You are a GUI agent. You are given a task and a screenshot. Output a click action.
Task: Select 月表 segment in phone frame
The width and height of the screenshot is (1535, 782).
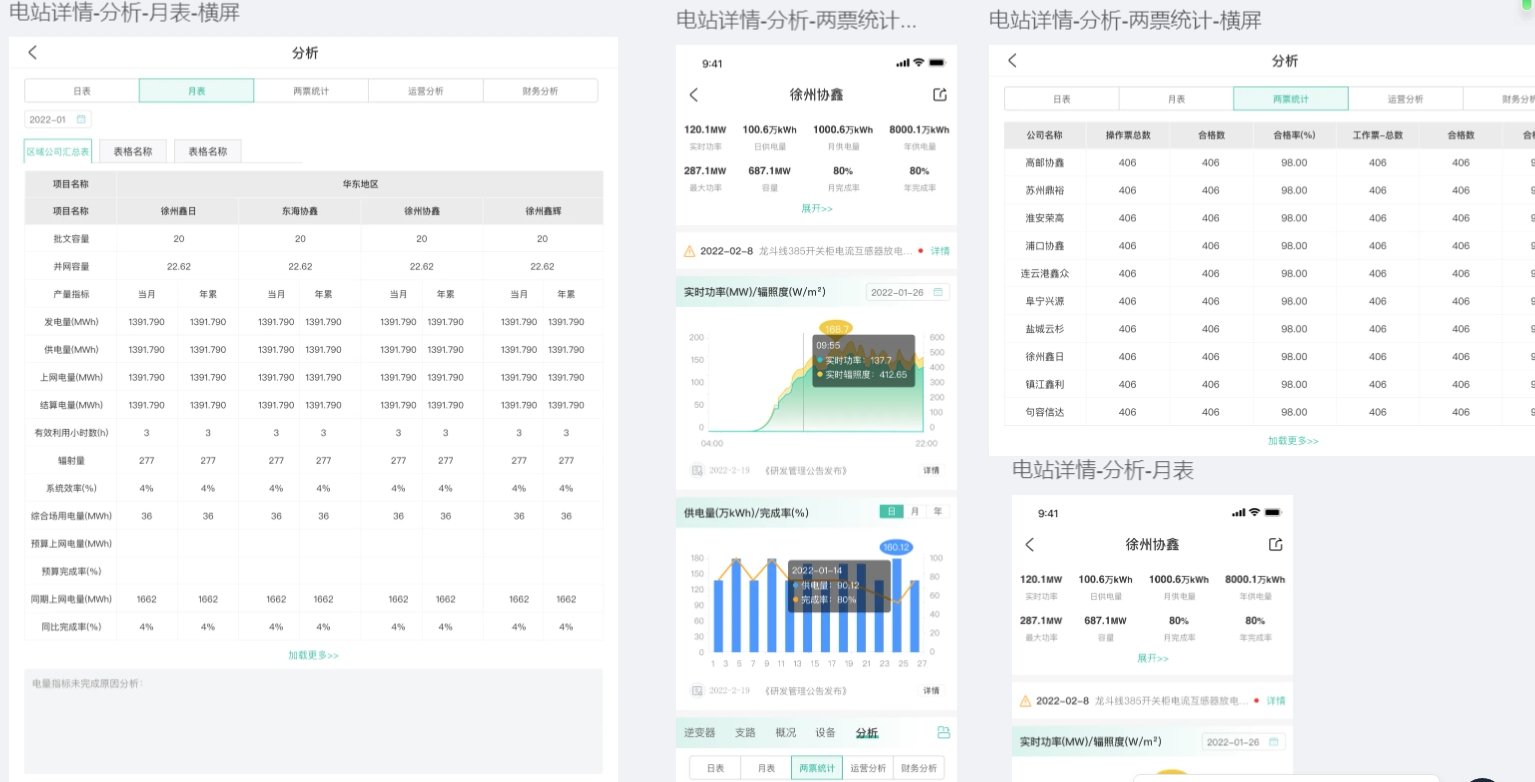coord(766,768)
